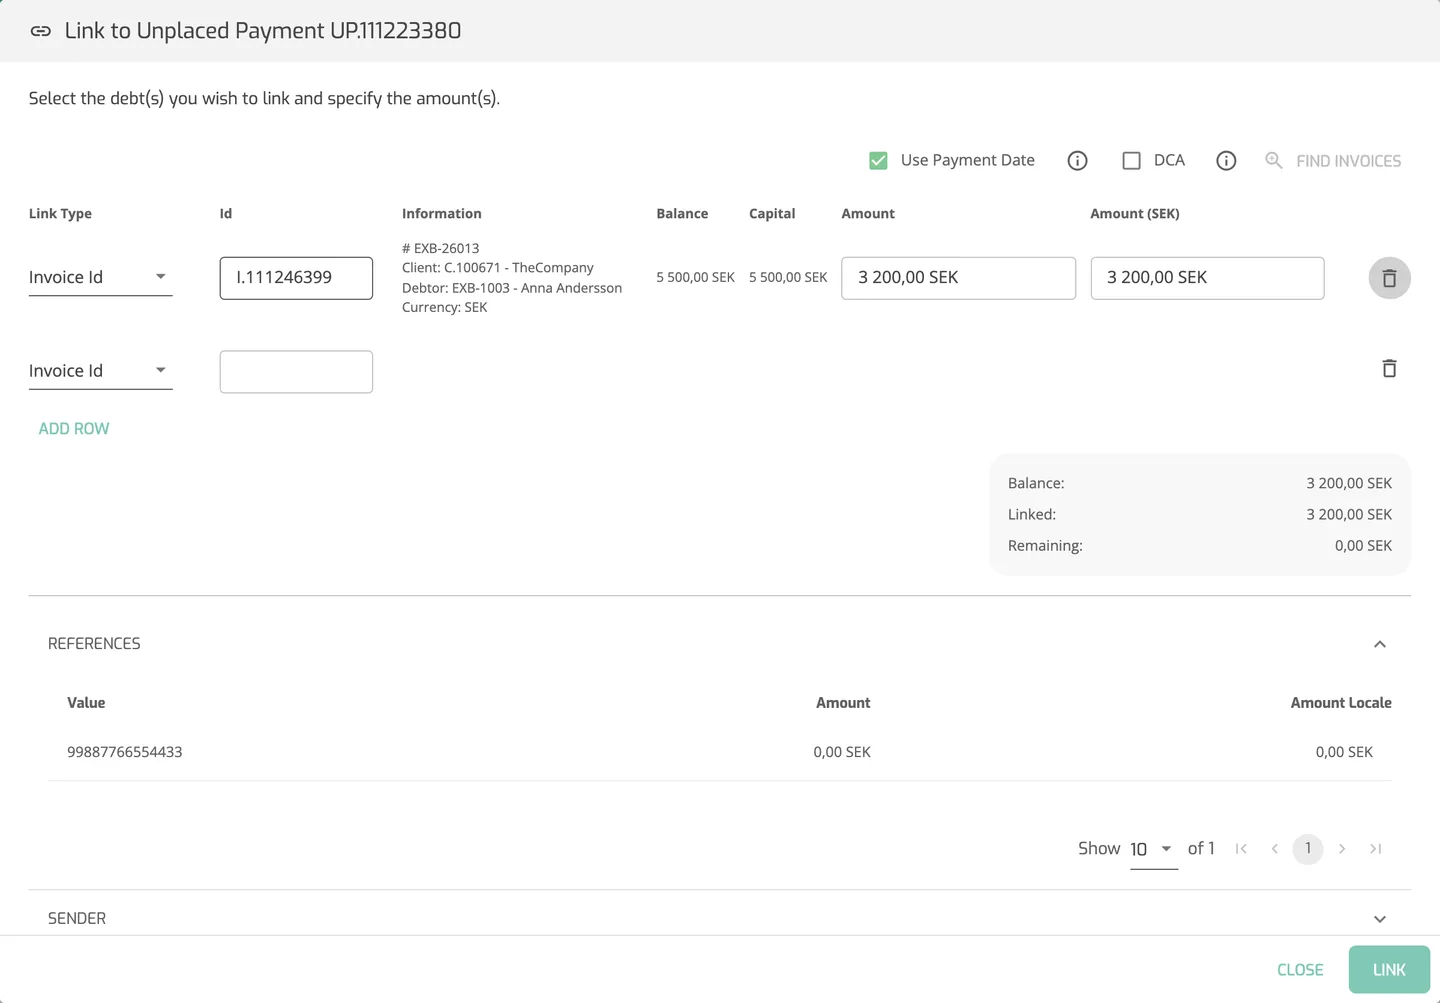Screen dimensions: 1440x1003
Task: Click the link icon beside the dialog title
Action: click(40, 31)
